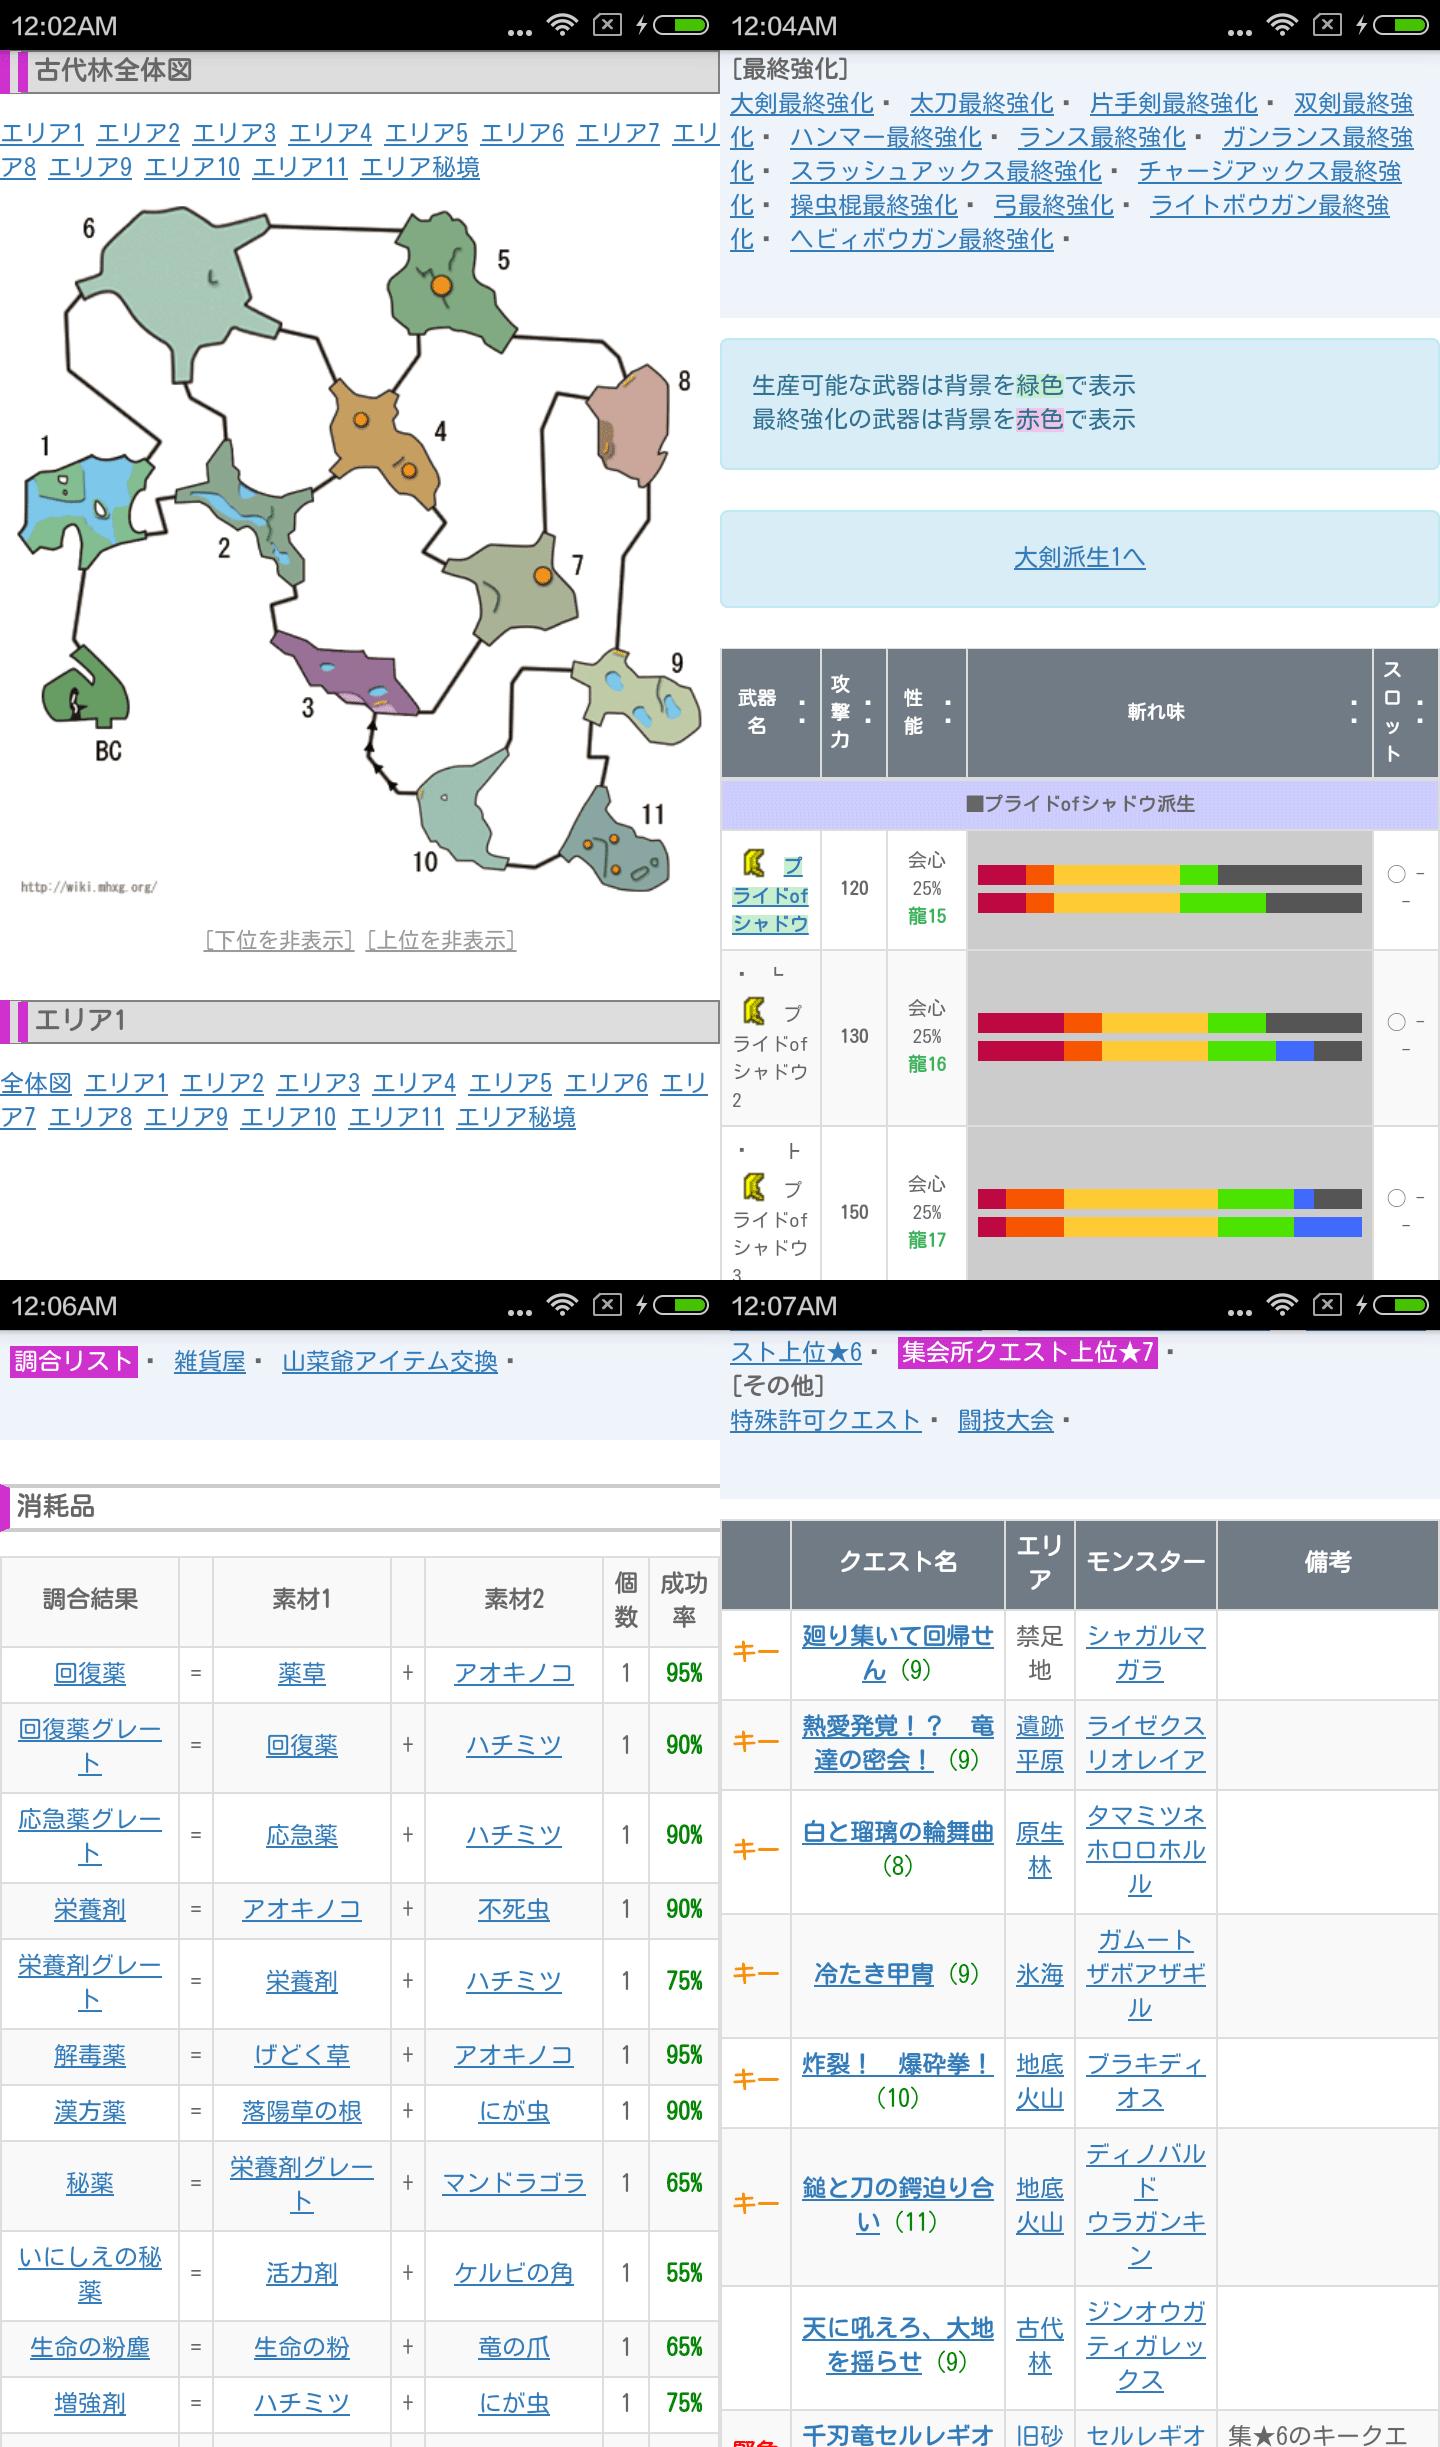The height and width of the screenshot is (2447, 1440).
Task: Open 全体図 link under エリア1 heading
Action: tap(36, 1083)
